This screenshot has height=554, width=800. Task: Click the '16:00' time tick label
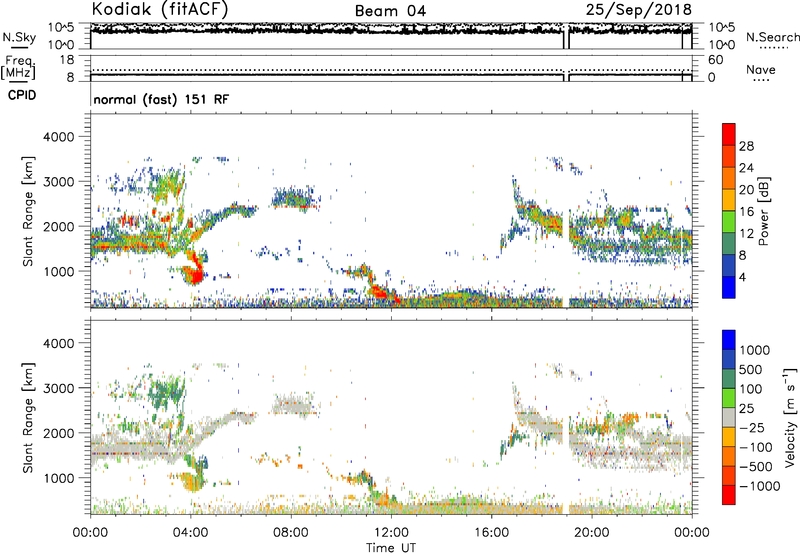pos(491,533)
